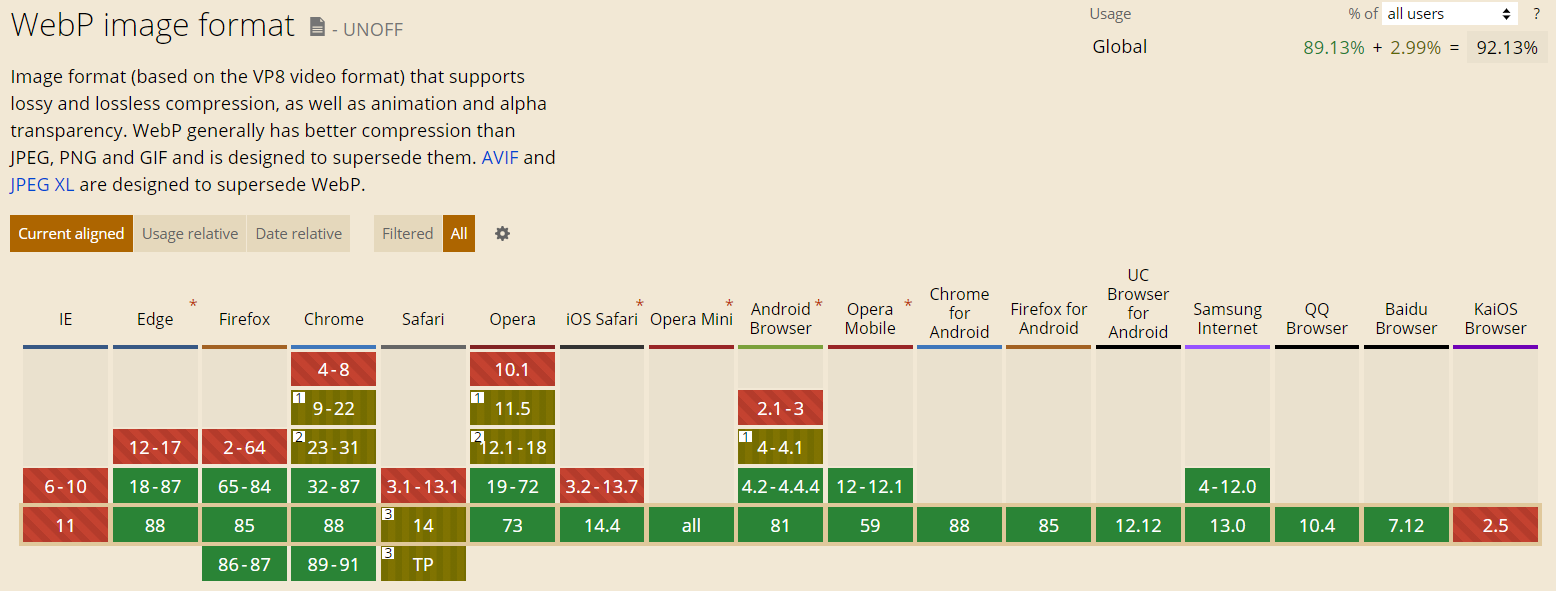Open the settings gear icon
1557x592 pixels.
(503, 233)
